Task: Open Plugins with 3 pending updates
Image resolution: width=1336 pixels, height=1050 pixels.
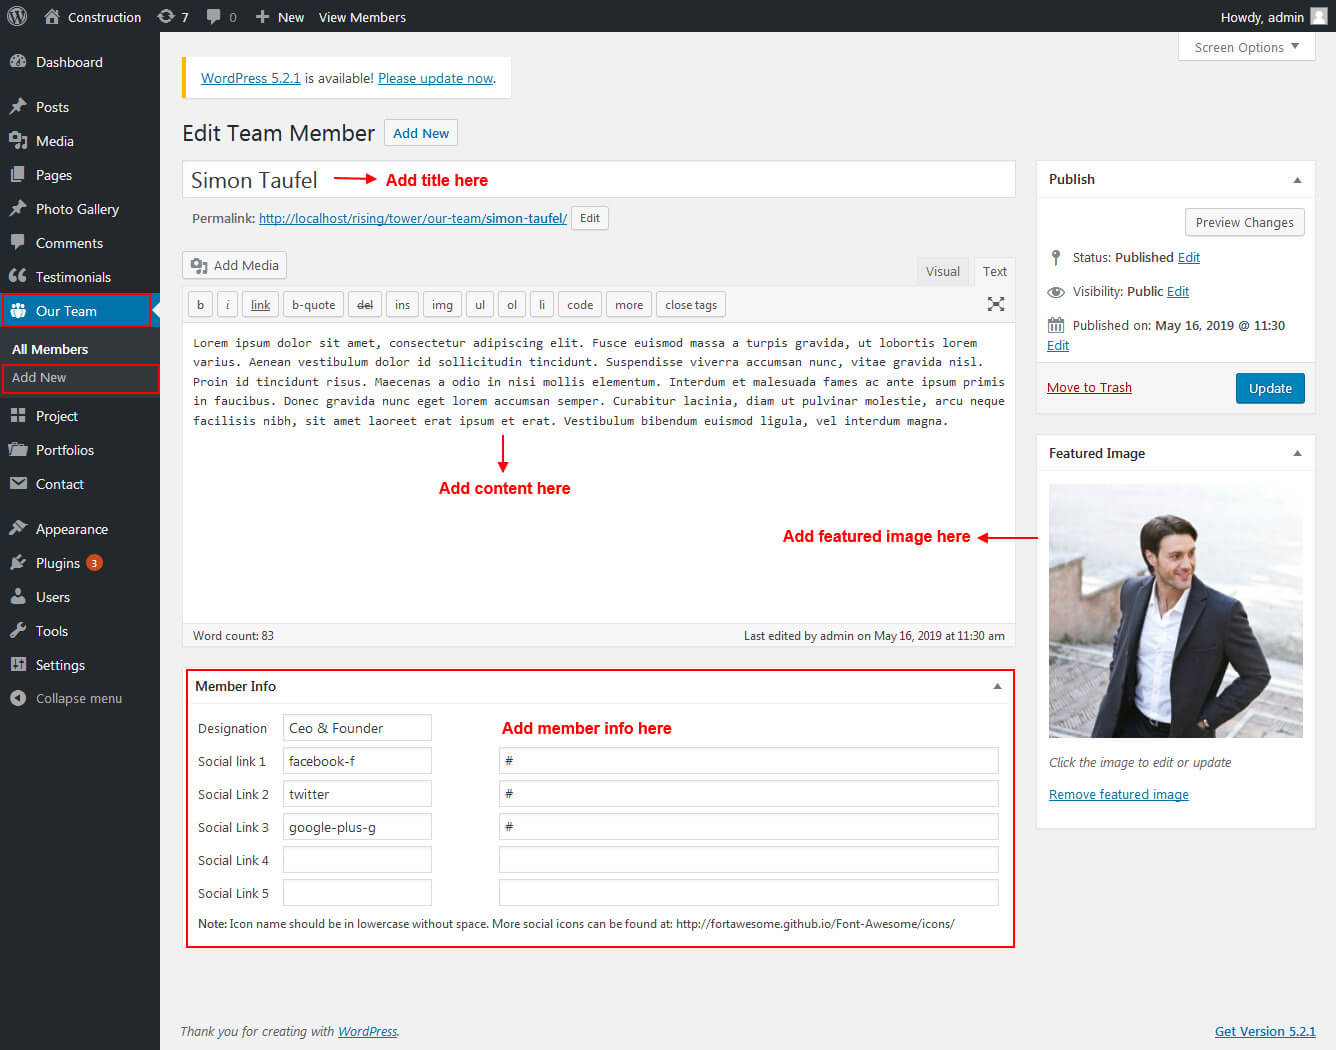Action: [x=58, y=563]
